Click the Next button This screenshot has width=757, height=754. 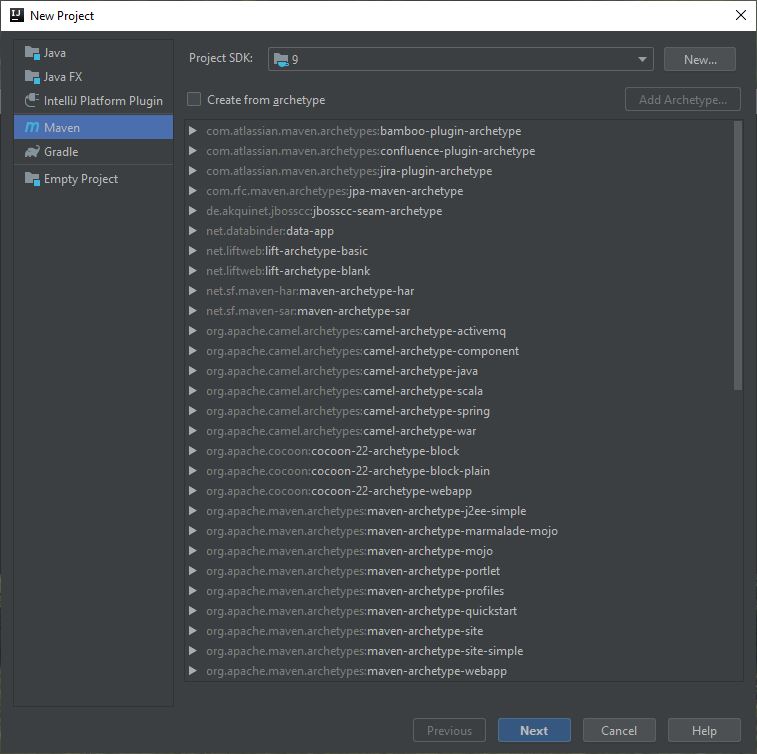pyautogui.click(x=534, y=730)
